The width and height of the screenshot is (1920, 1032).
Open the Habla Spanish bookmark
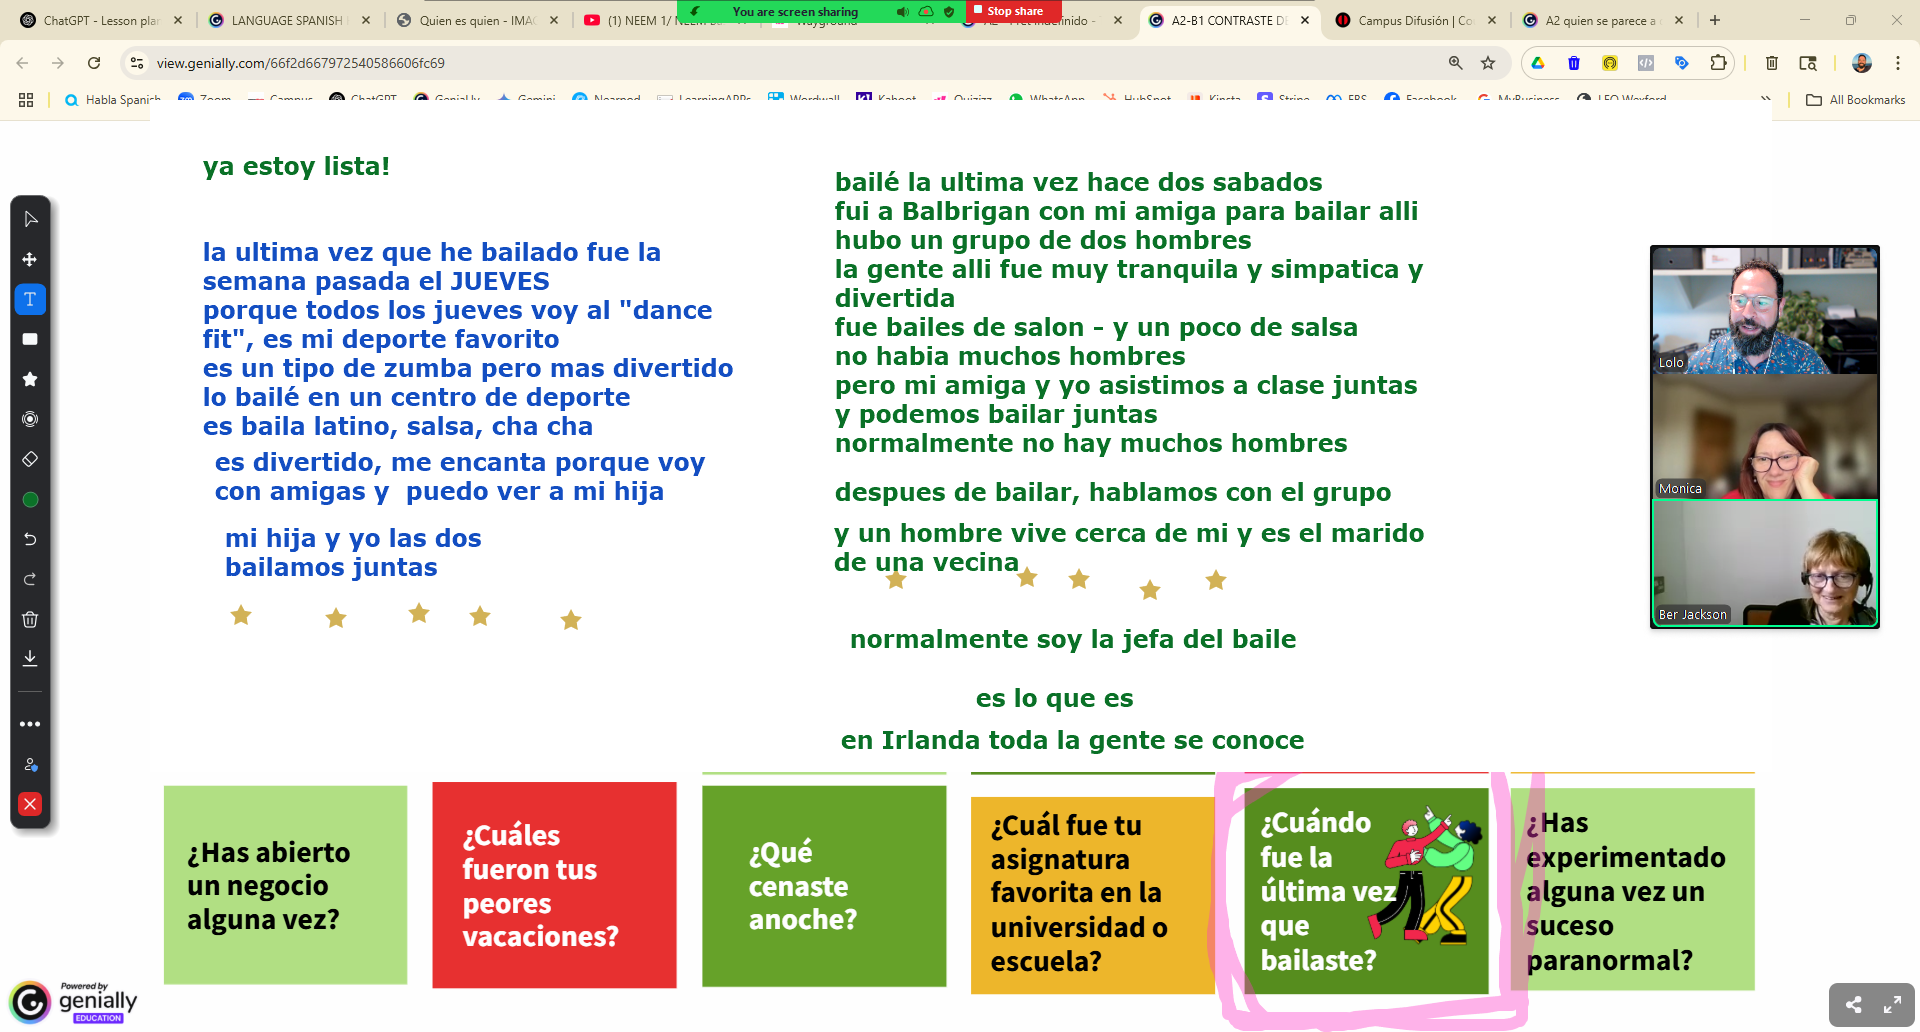(112, 100)
